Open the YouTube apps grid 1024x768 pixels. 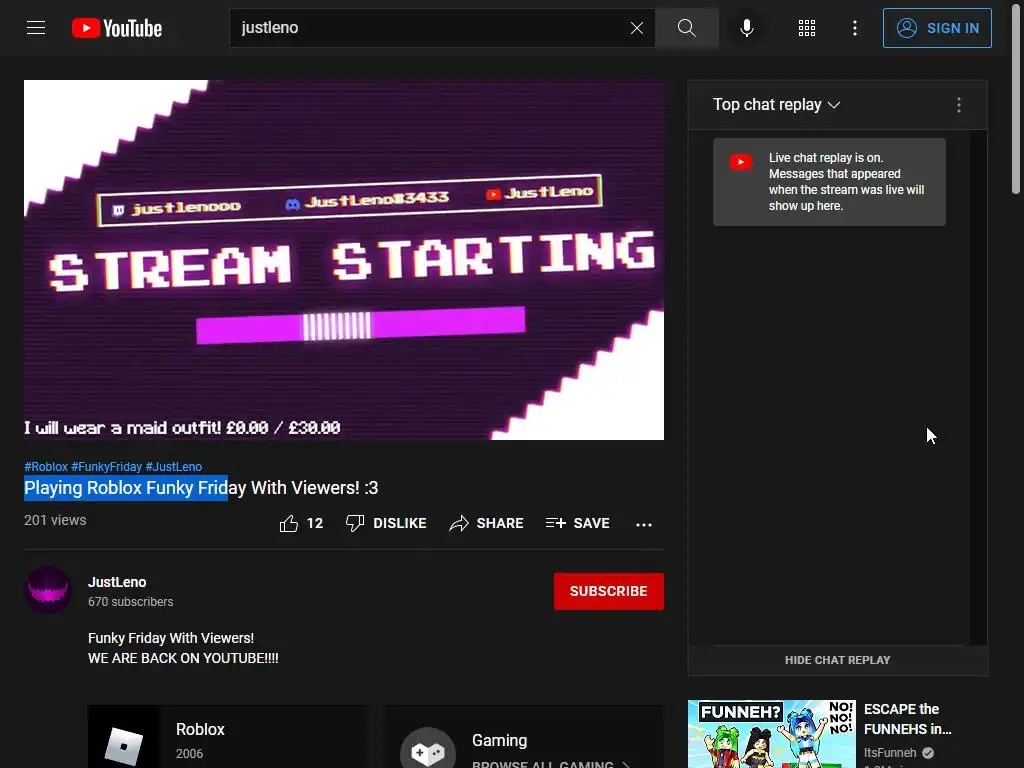[x=807, y=28]
